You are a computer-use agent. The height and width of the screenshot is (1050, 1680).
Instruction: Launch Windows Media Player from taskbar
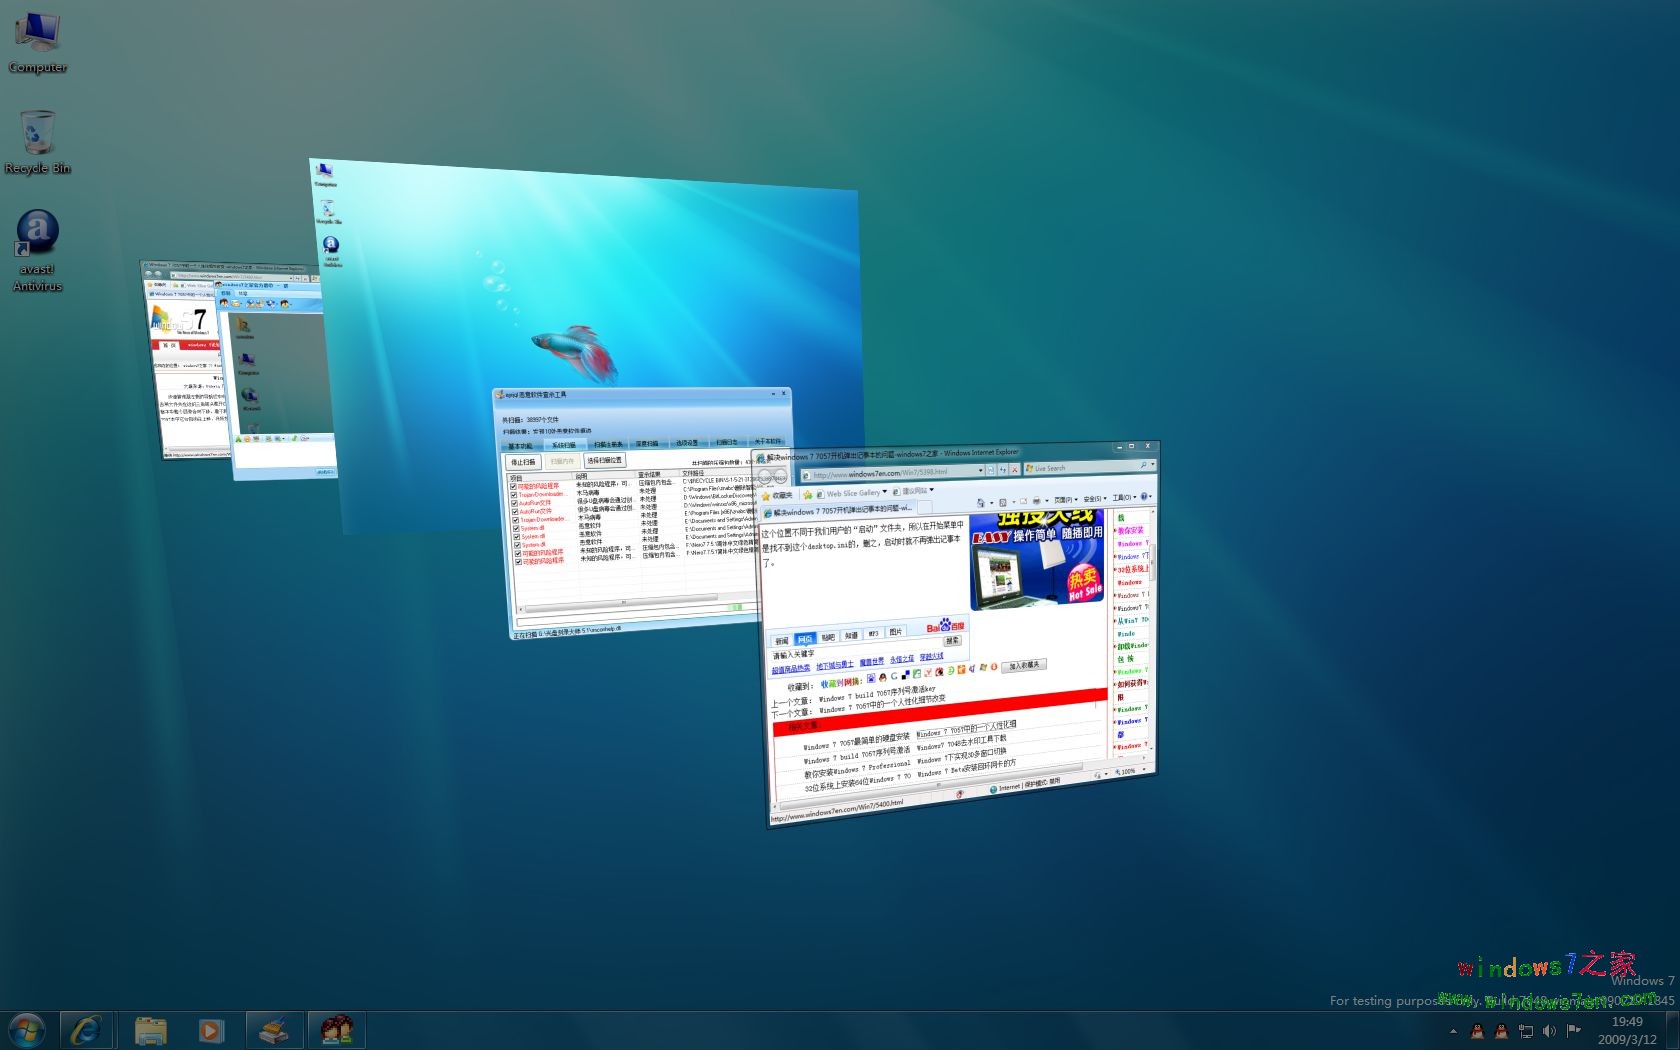(211, 1030)
